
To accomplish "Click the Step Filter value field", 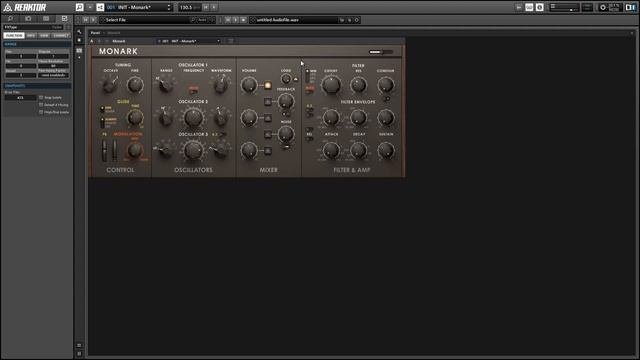I will coord(20,98).
